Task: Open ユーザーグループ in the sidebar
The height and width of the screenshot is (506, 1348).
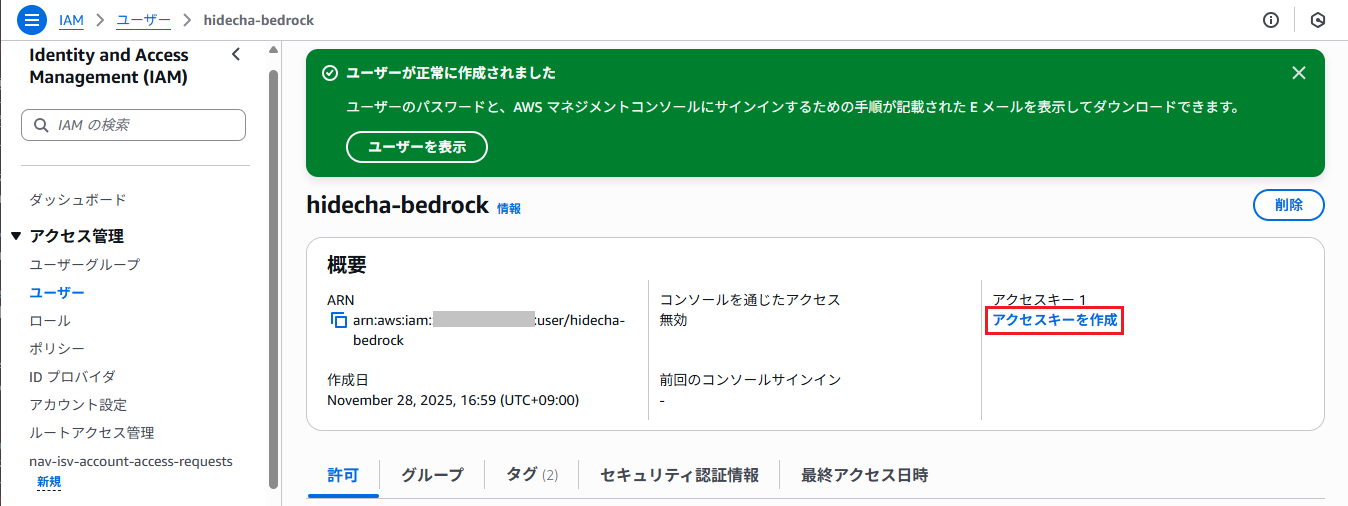Action: click(x=85, y=264)
